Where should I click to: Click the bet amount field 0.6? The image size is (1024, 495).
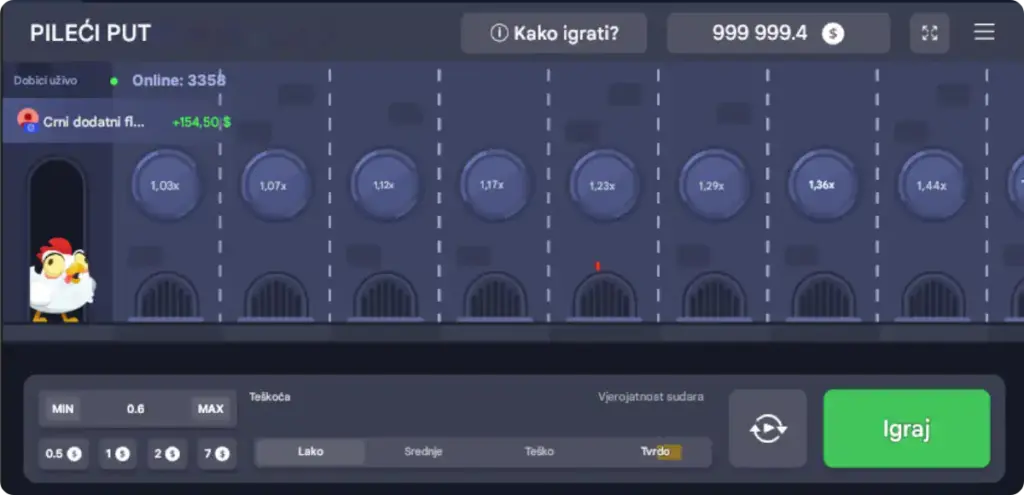[x=136, y=409]
